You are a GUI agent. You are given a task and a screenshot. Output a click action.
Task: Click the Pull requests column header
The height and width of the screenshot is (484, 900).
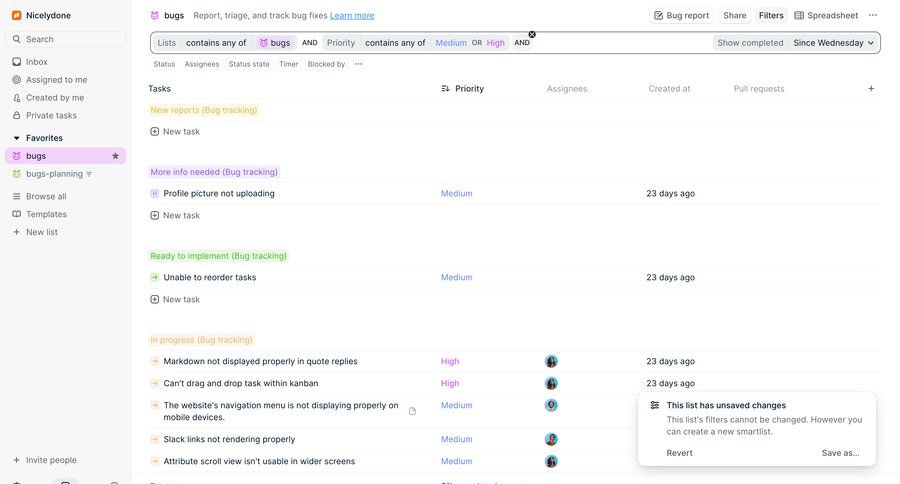click(x=759, y=88)
